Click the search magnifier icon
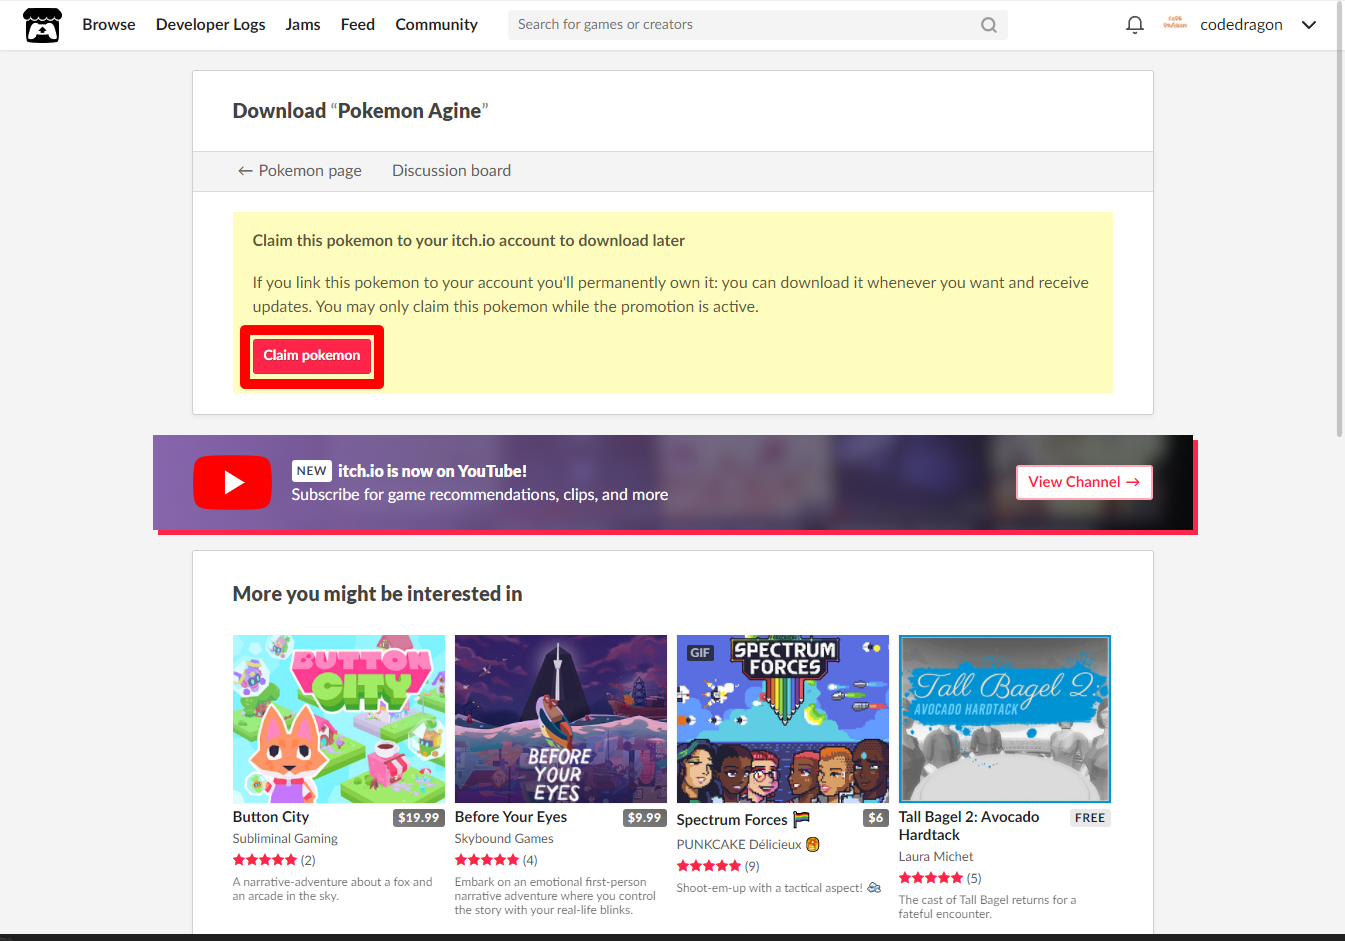This screenshot has width=1345, height=941. [989, 25]
